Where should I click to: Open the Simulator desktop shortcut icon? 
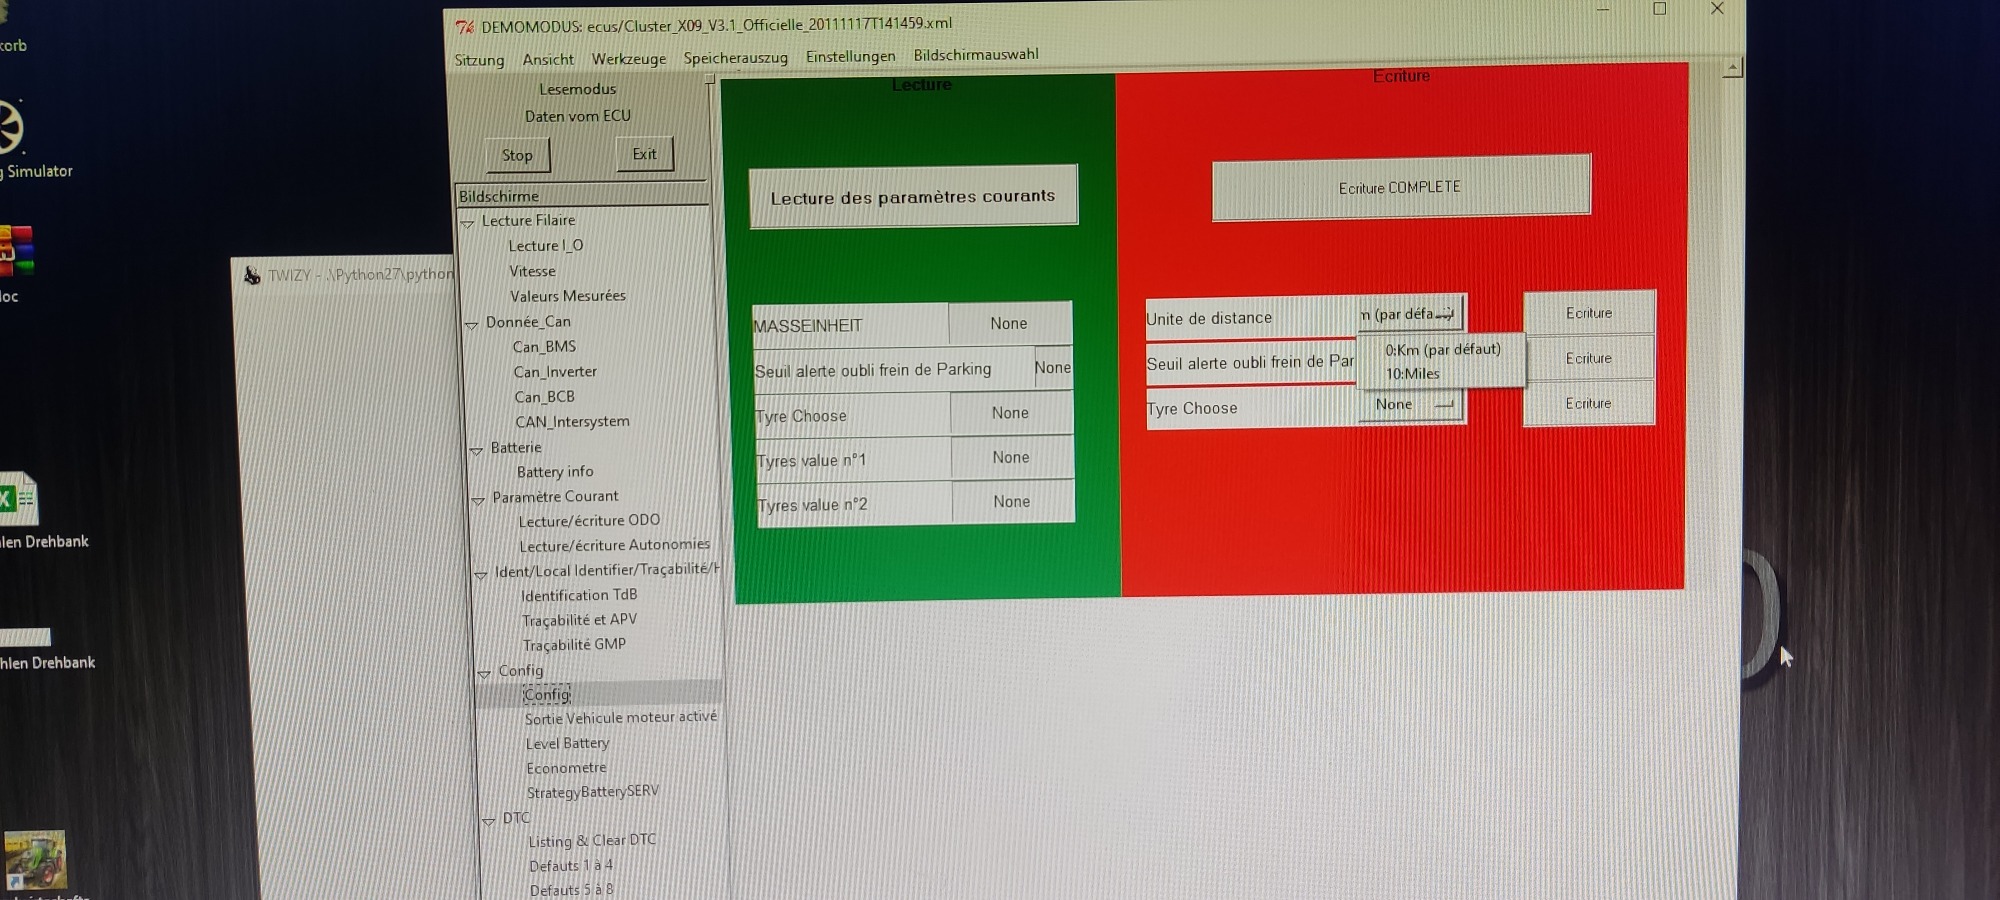10,128
